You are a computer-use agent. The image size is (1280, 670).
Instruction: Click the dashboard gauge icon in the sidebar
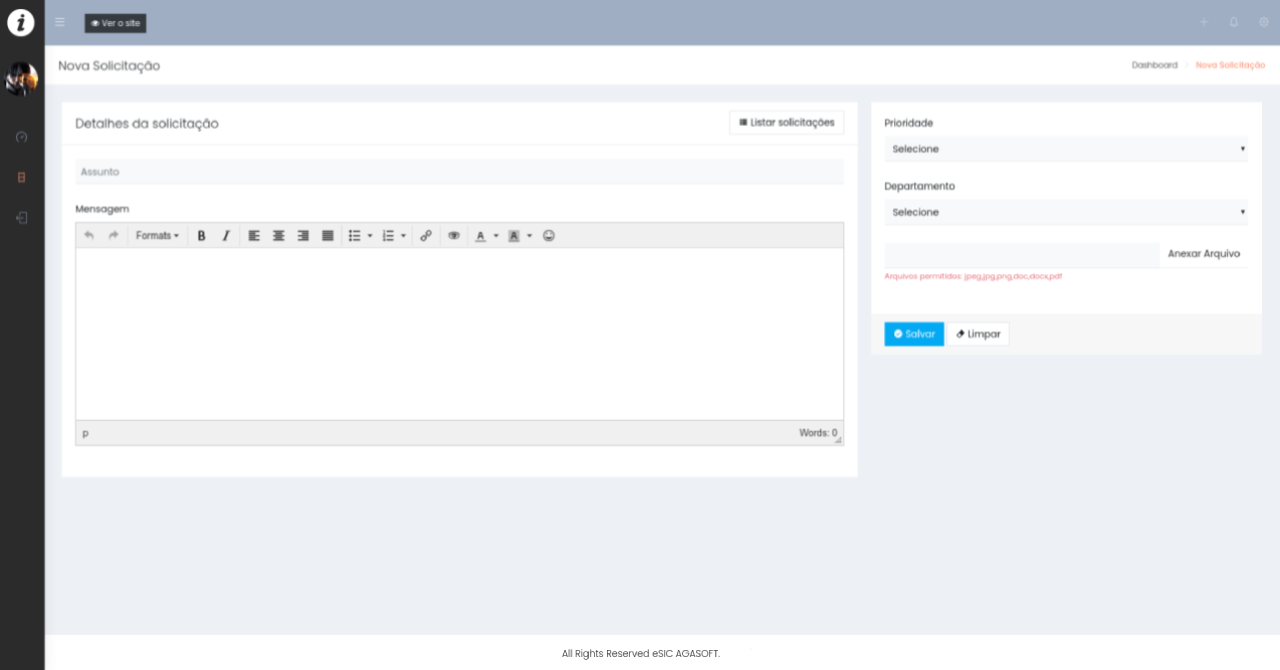click(22, 136)
